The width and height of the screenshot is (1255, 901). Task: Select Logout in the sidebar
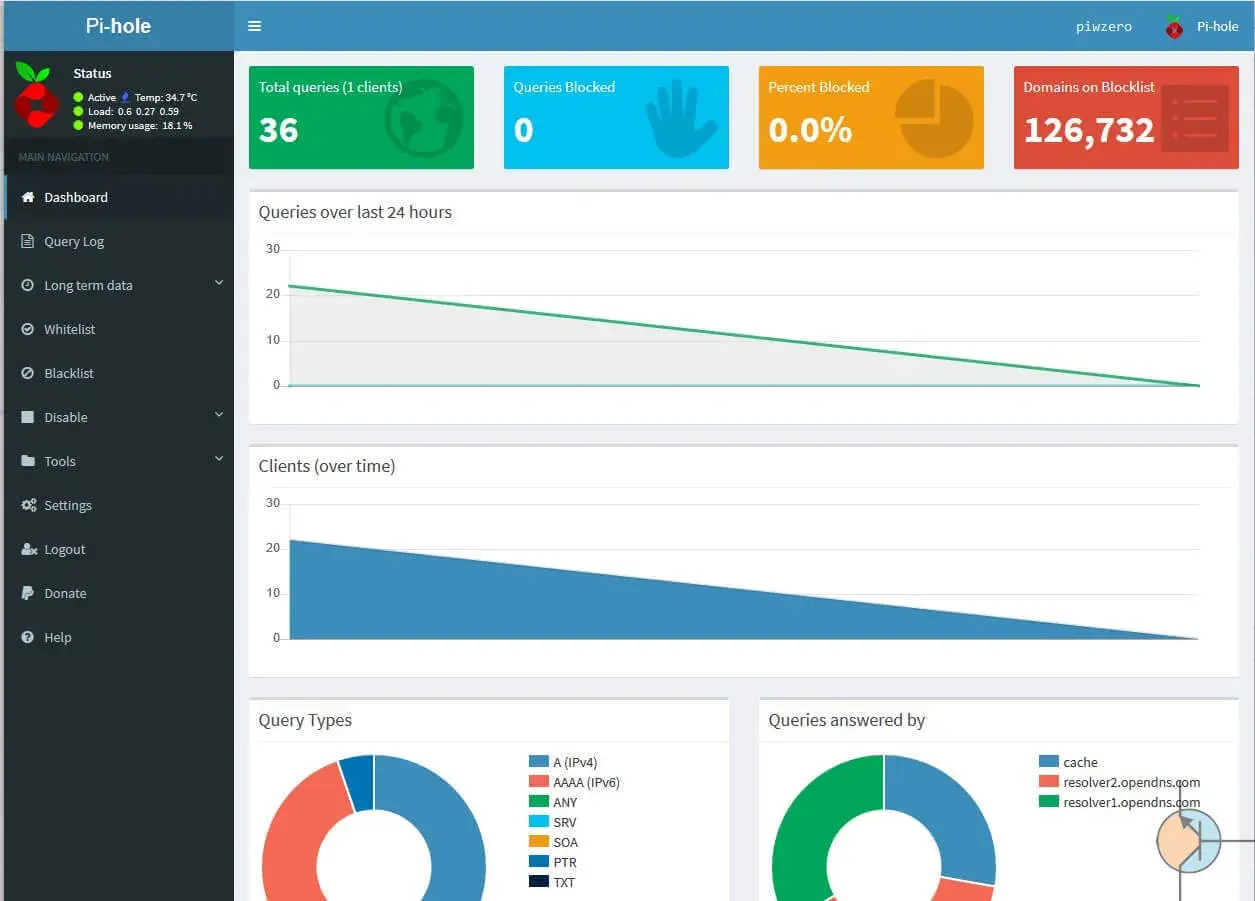point(119,549)
